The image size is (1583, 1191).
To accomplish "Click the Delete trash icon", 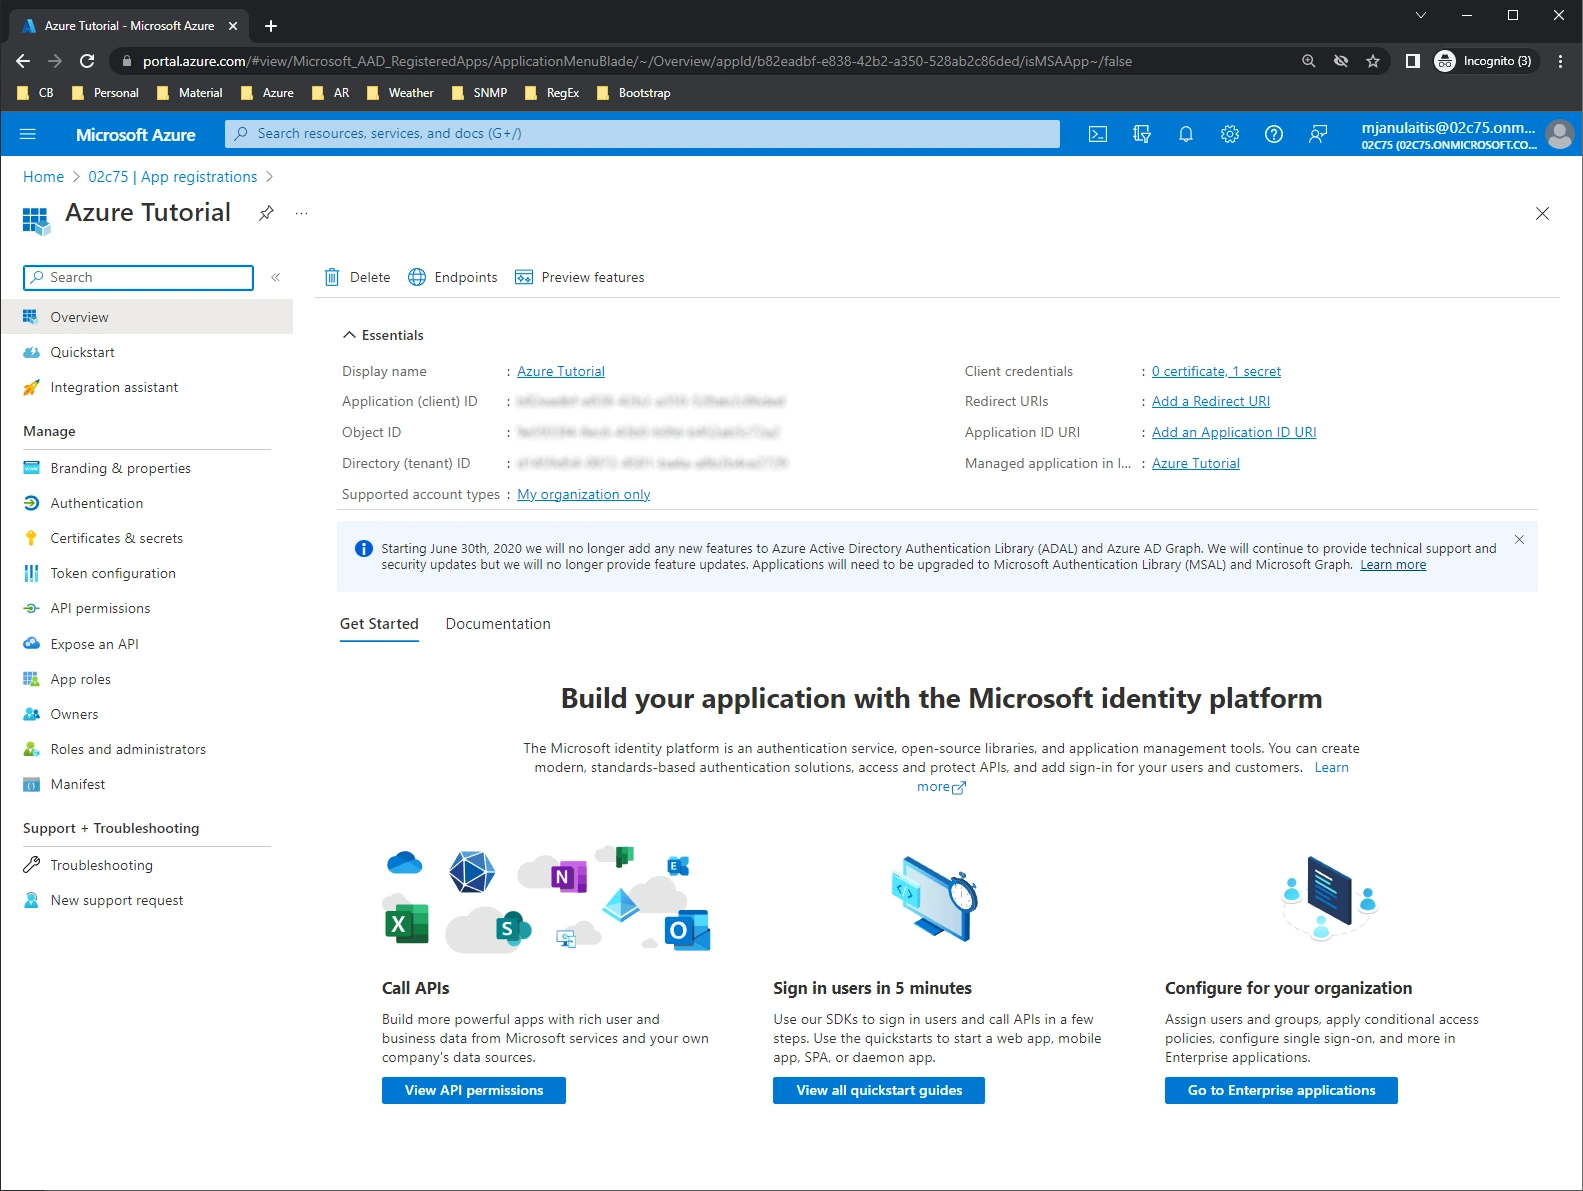I will (x=333, y=277).
